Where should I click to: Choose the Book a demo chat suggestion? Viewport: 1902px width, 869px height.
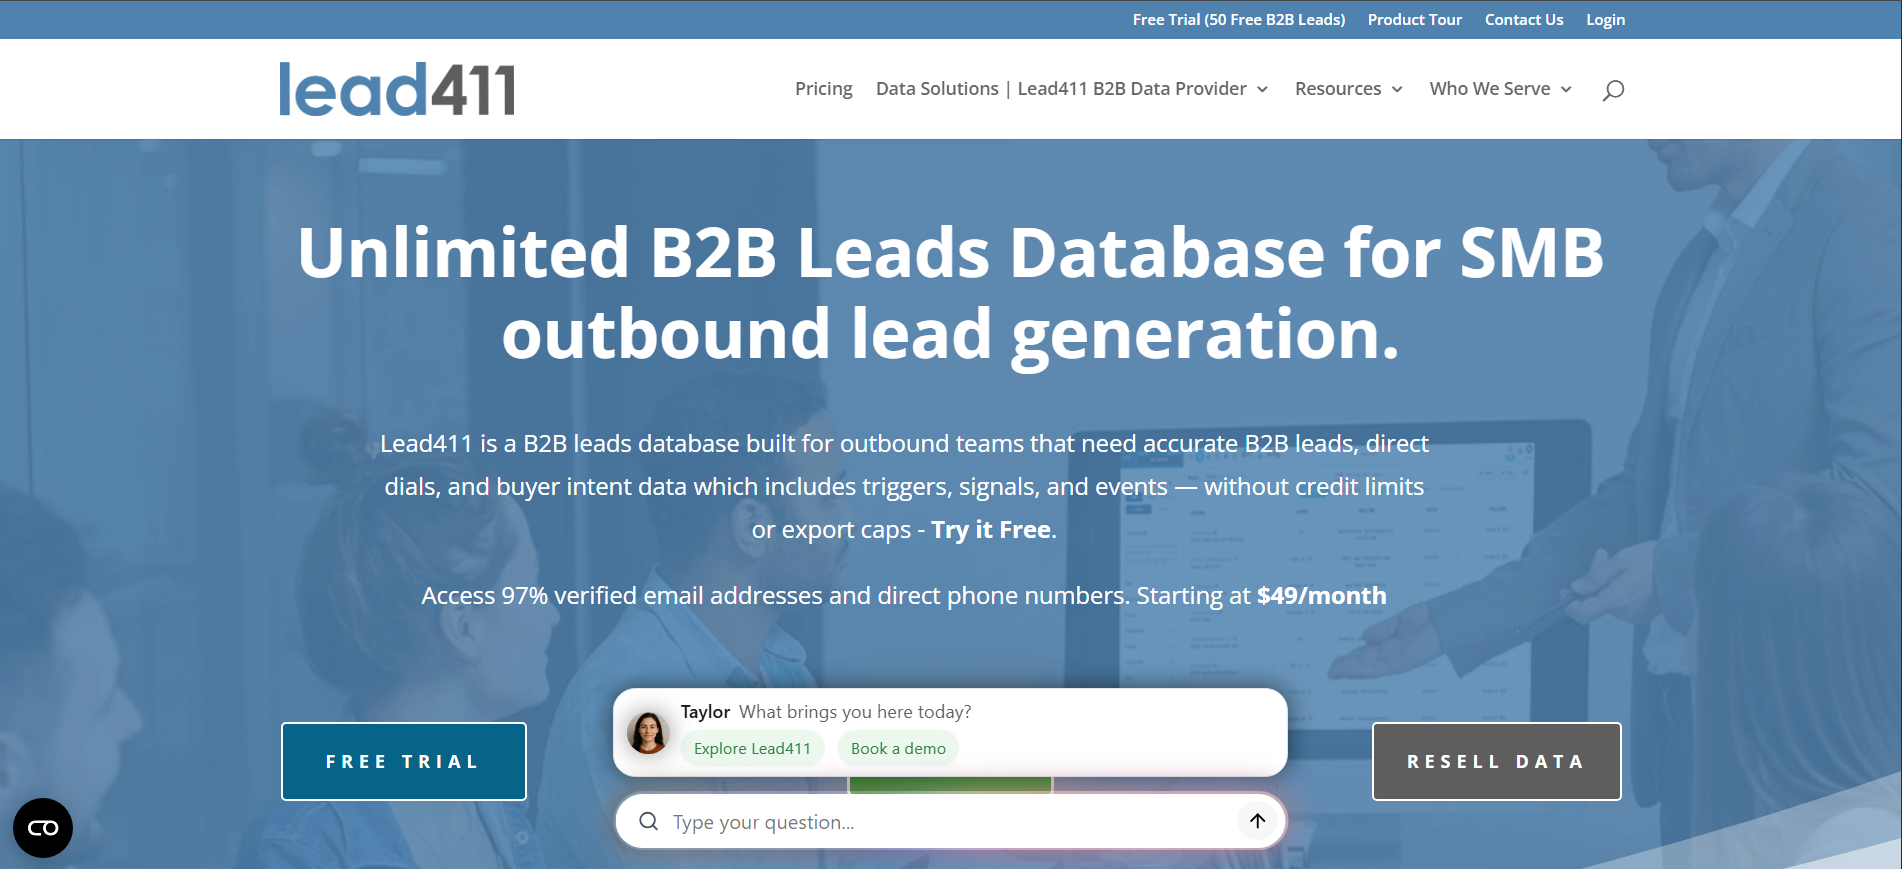pos(898,748)
